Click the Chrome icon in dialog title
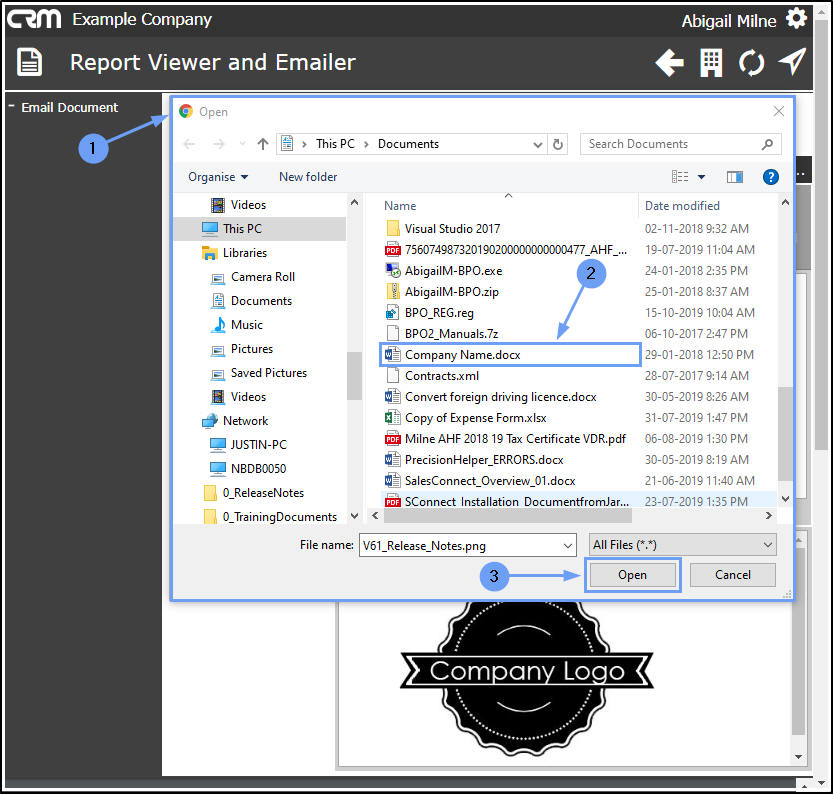 186,112
